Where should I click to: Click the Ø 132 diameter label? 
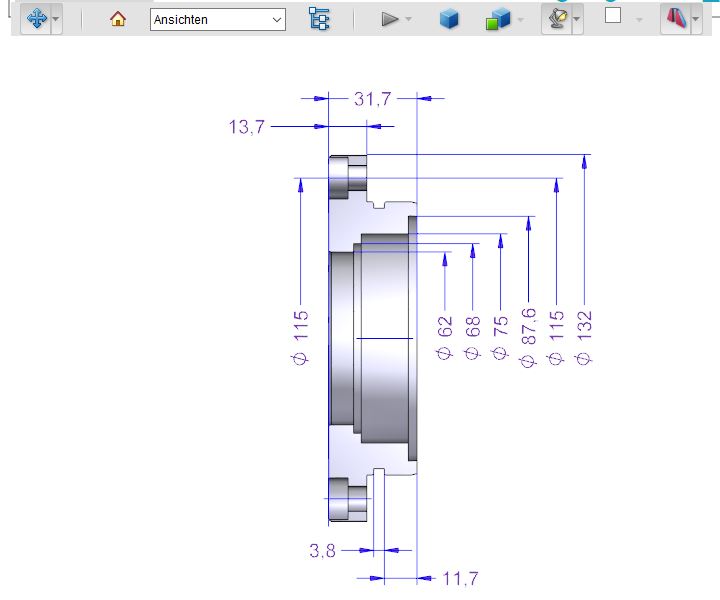pyautogui.click(x=584, y=337)
